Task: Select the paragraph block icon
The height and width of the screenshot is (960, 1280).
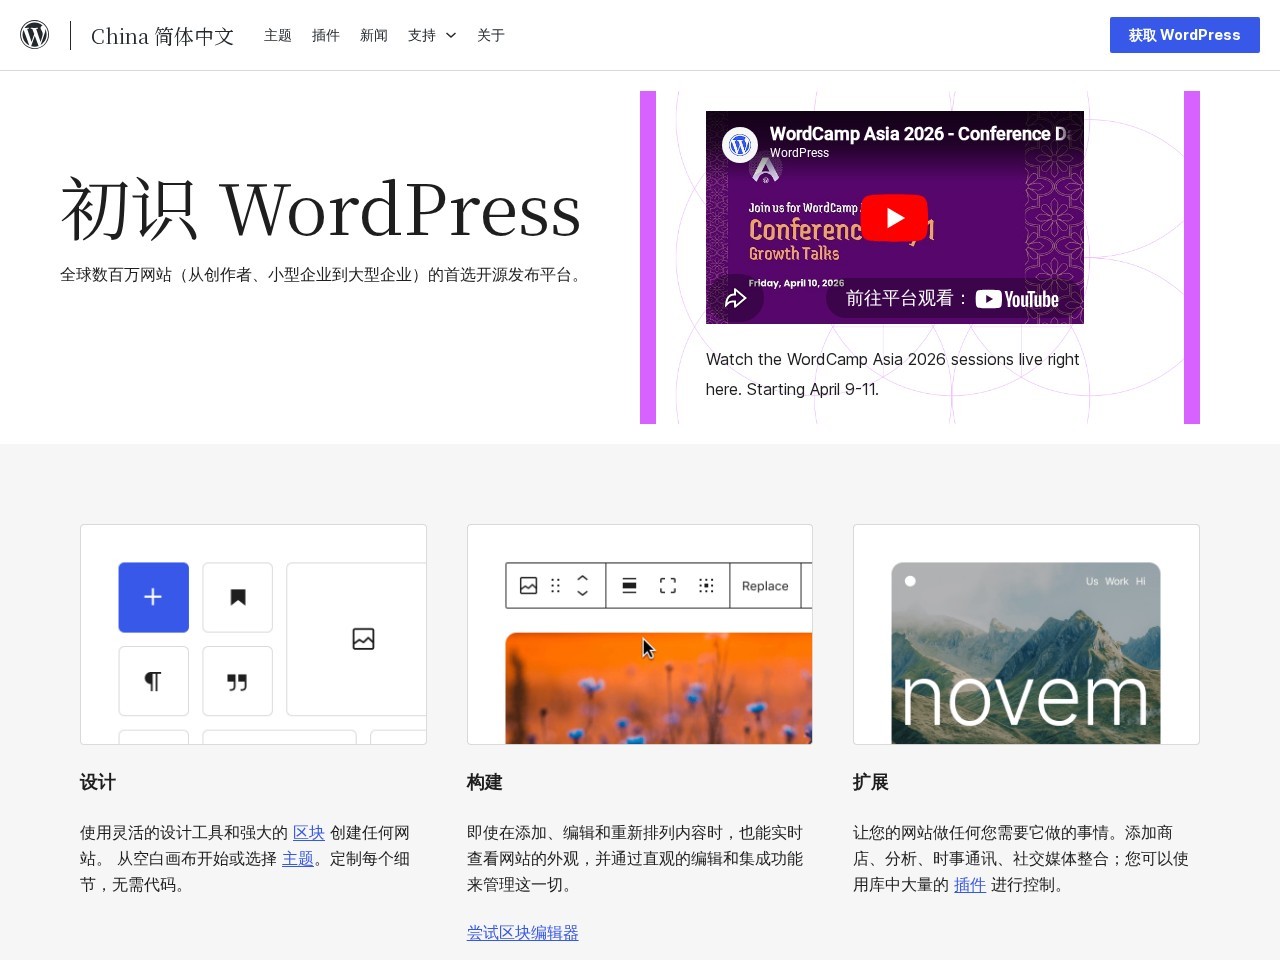Action: [x=153, y=681]
